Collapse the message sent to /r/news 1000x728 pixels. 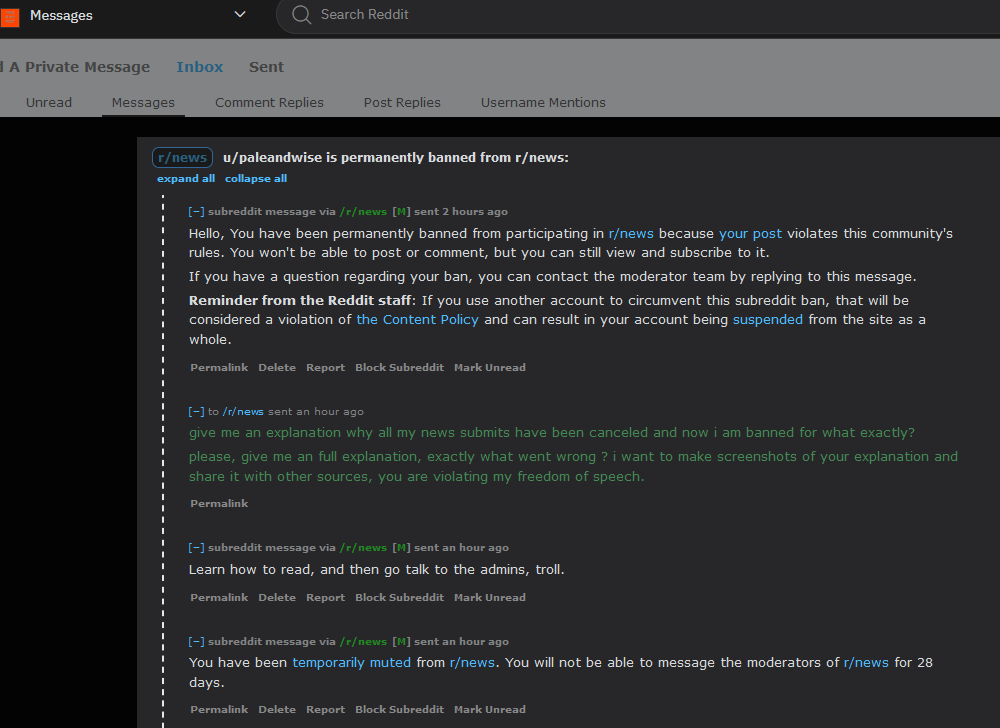196,412
